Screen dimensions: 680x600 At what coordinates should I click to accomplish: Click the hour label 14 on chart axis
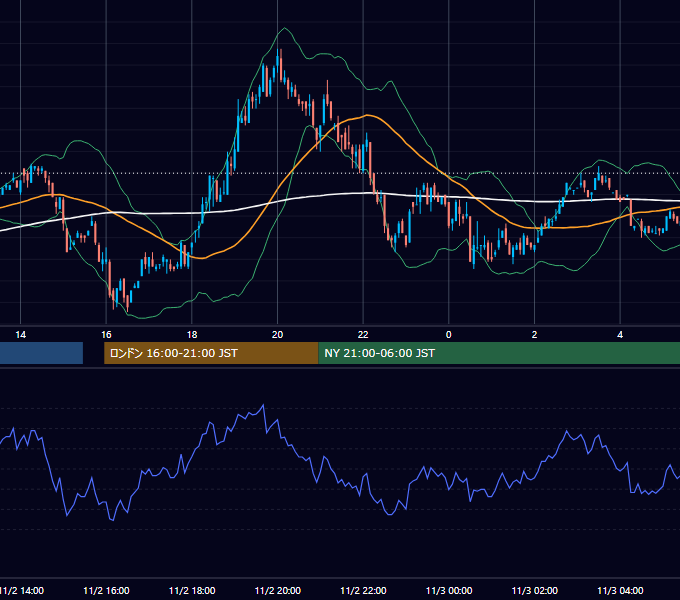click(20, 335)
